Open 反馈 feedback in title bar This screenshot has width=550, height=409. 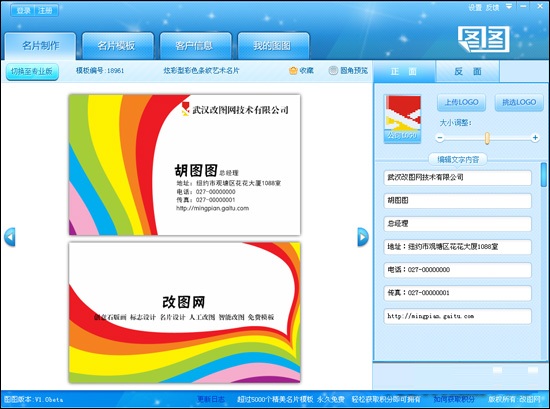(x=492, y=7)
